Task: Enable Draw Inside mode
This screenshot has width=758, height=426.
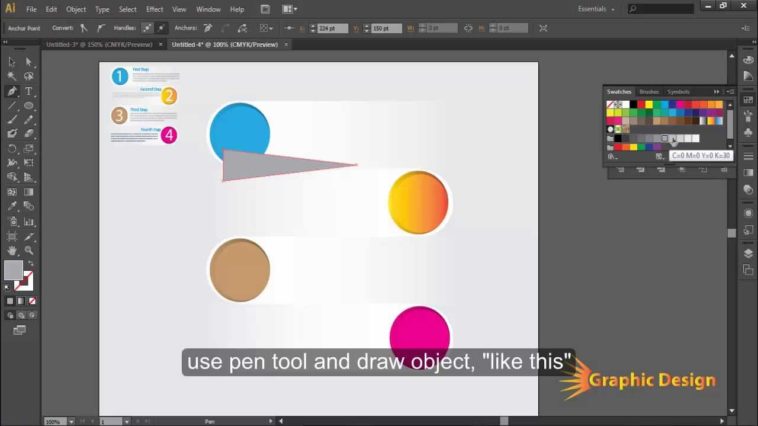Action: click(x=32, y=315)
